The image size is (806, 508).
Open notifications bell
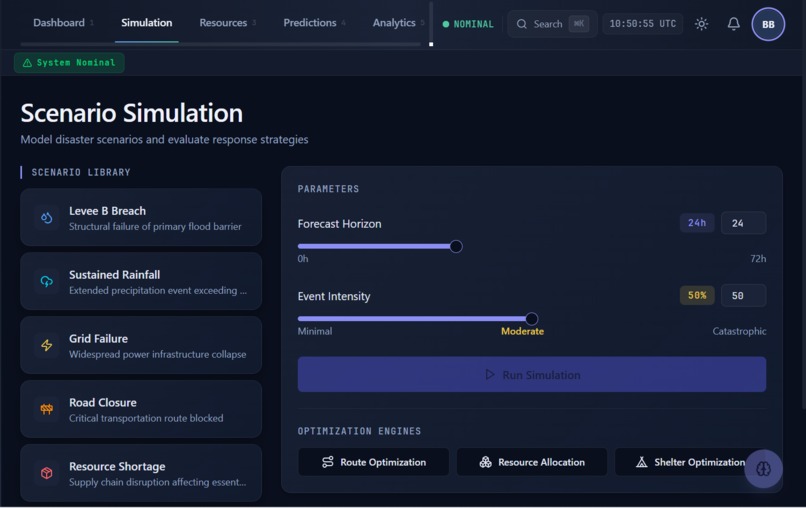(734, 24)
